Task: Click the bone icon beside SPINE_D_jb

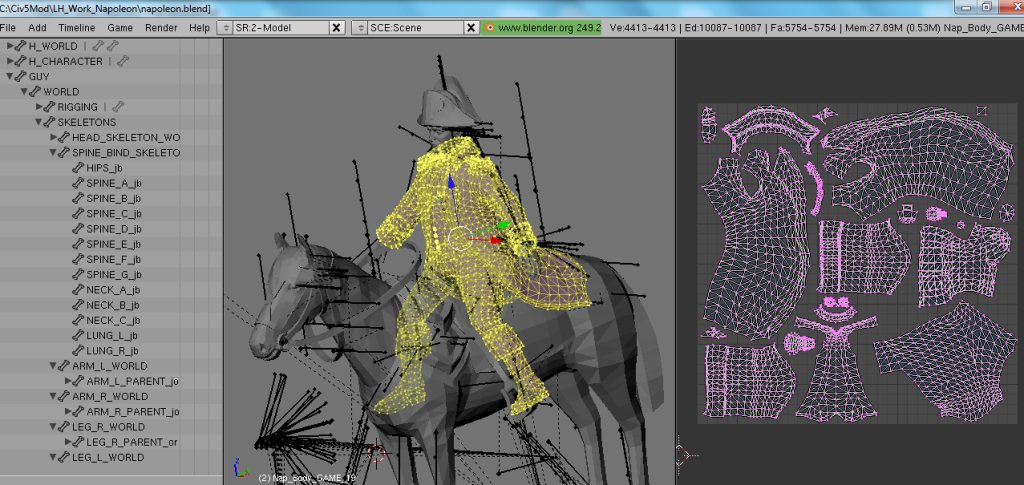Action: [78, 228]
